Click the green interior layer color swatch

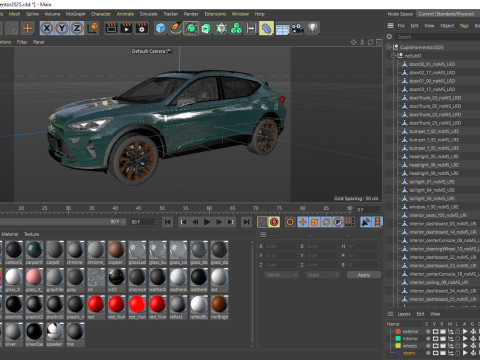(x=398, y=339)
